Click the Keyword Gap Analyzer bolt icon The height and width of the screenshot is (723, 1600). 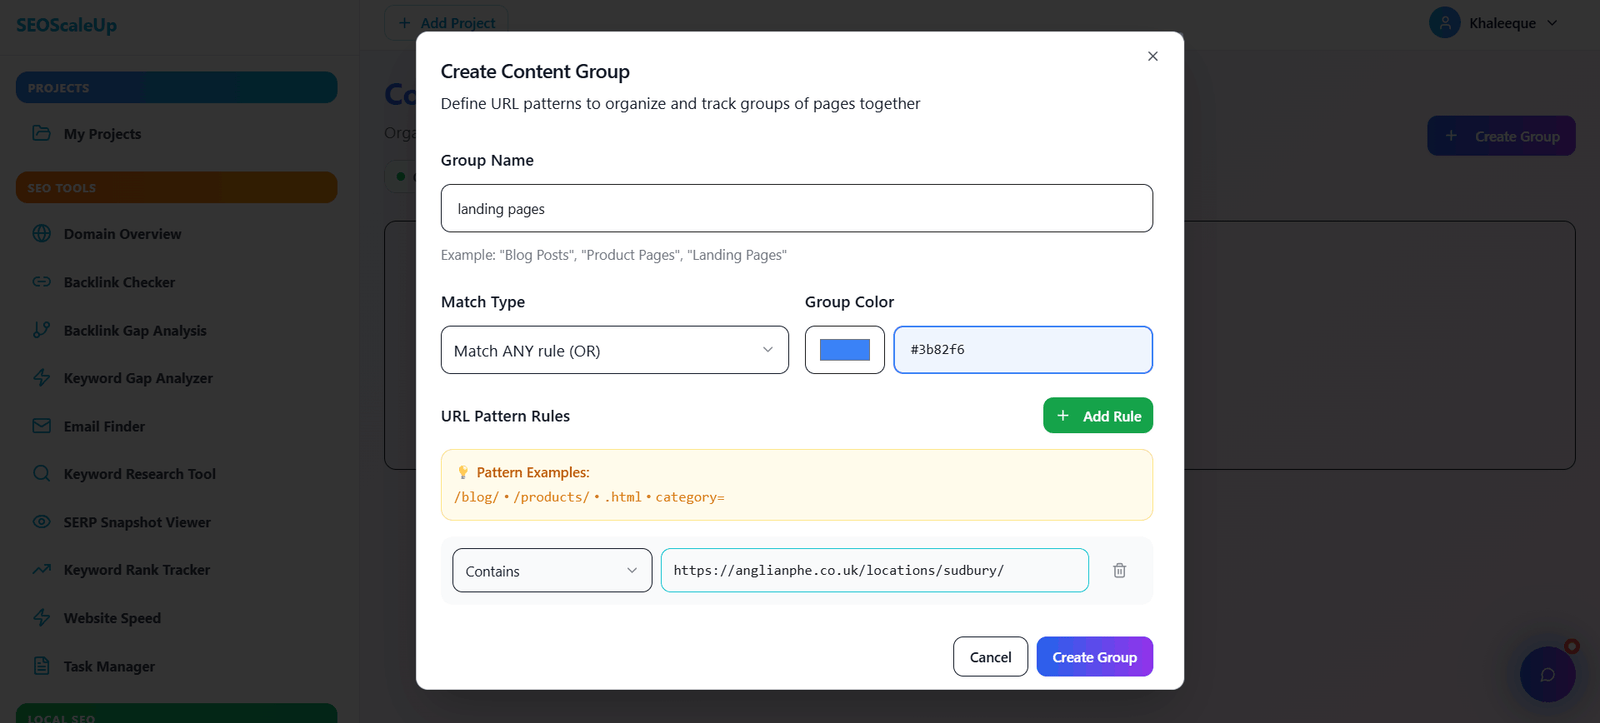[41, 378]
